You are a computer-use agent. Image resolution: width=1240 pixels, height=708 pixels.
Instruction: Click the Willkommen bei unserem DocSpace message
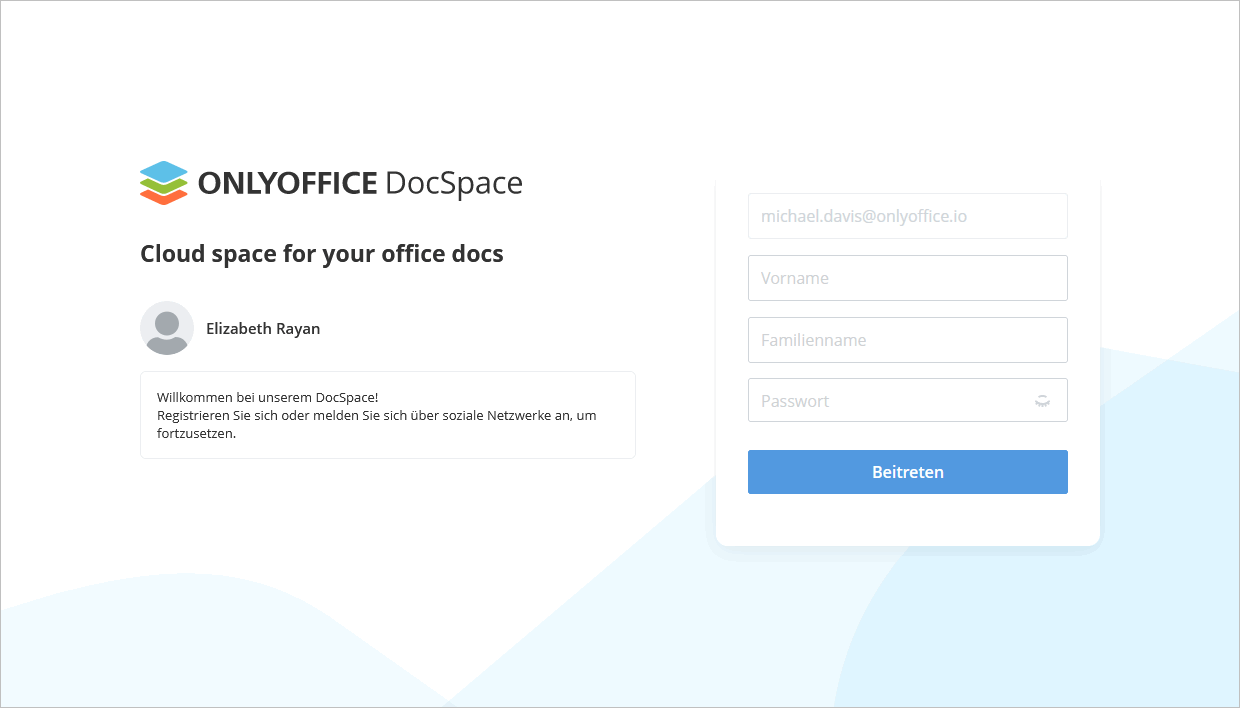coord(388,415)
